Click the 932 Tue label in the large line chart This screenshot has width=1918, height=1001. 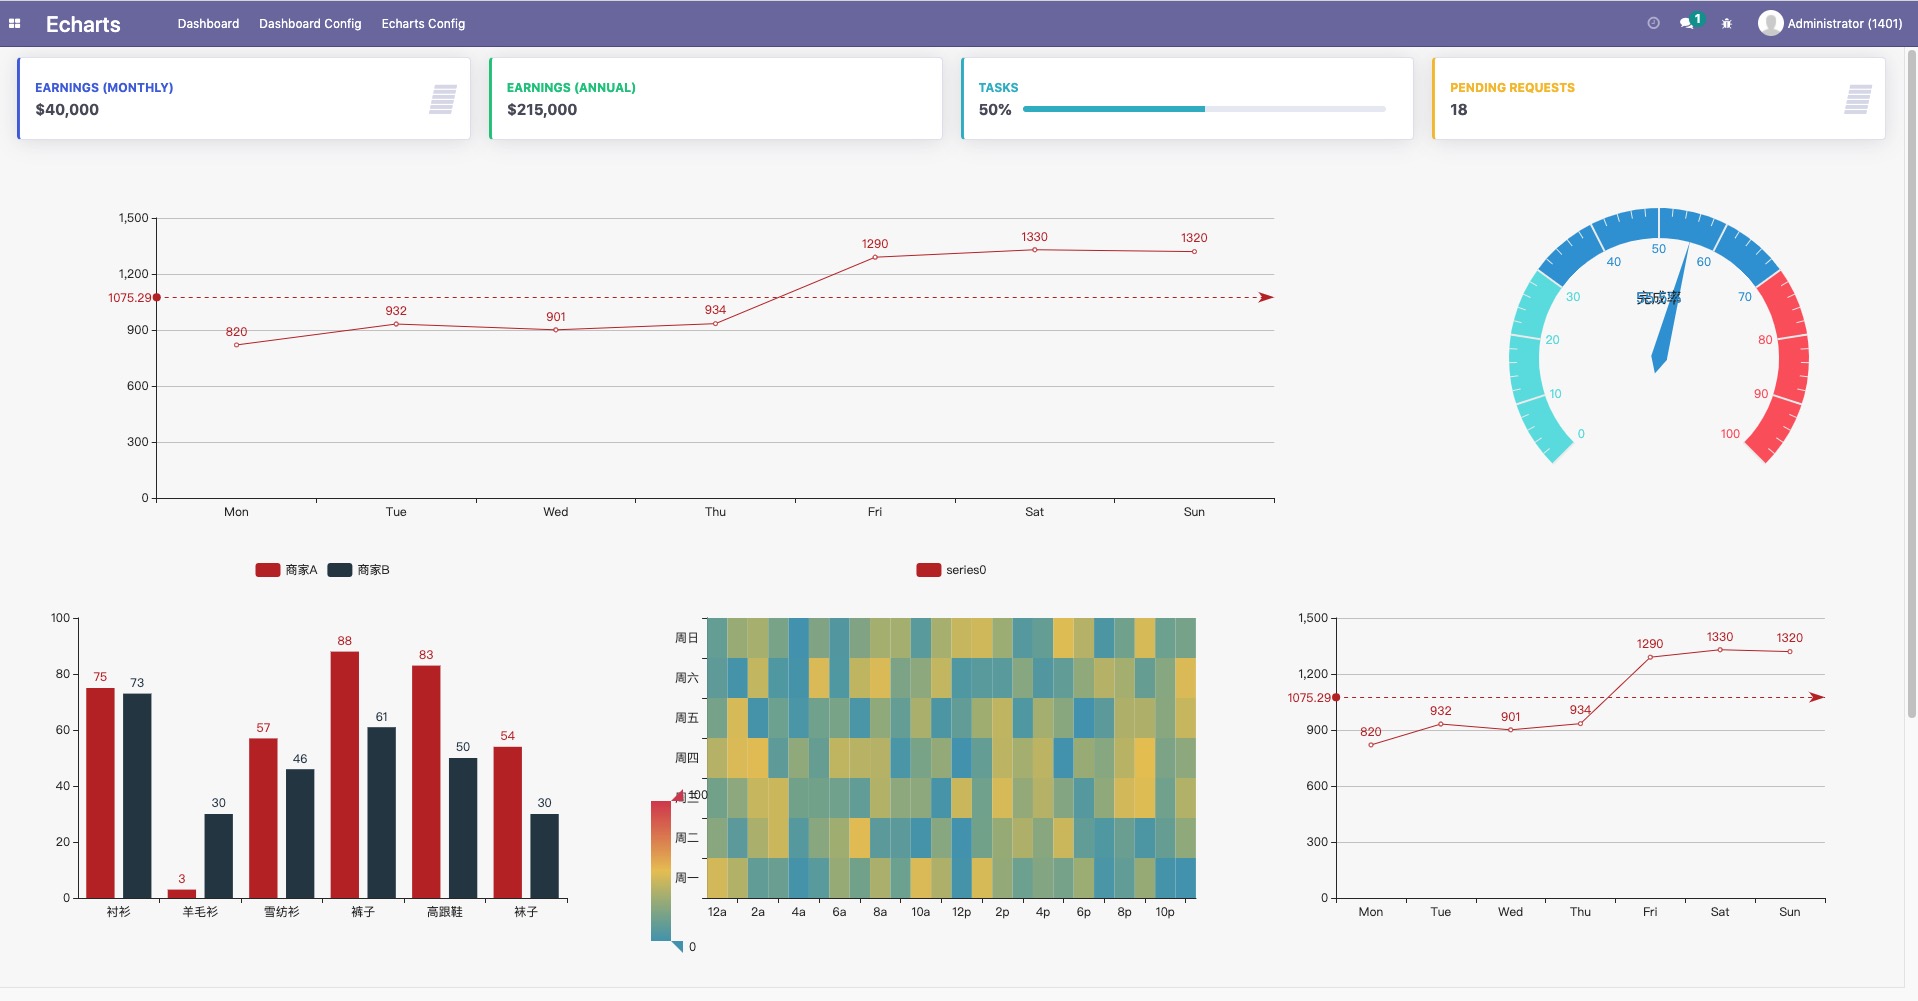(396, 311)
